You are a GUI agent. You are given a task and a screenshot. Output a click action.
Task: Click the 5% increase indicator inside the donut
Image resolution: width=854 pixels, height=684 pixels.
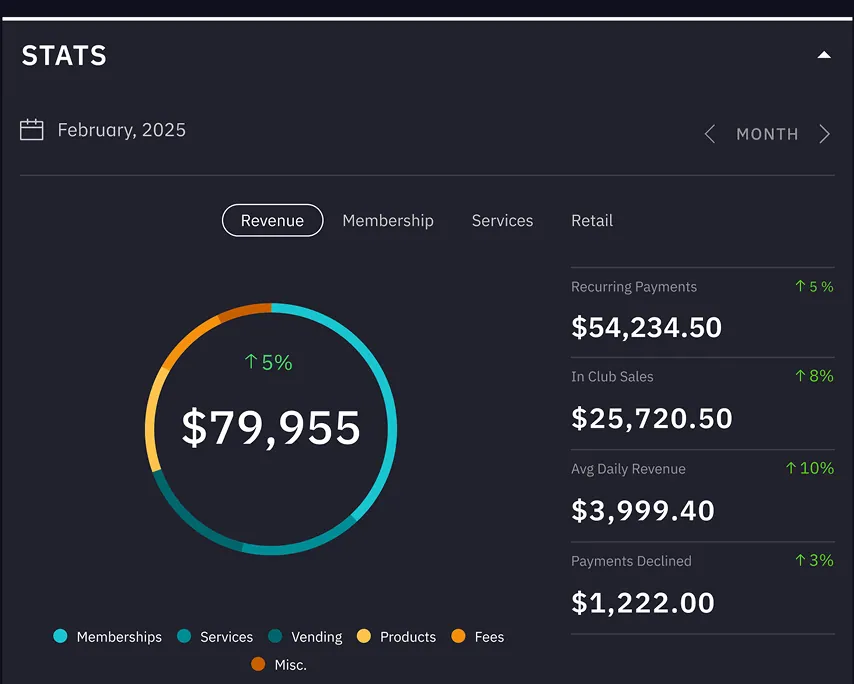click(269, 362)
